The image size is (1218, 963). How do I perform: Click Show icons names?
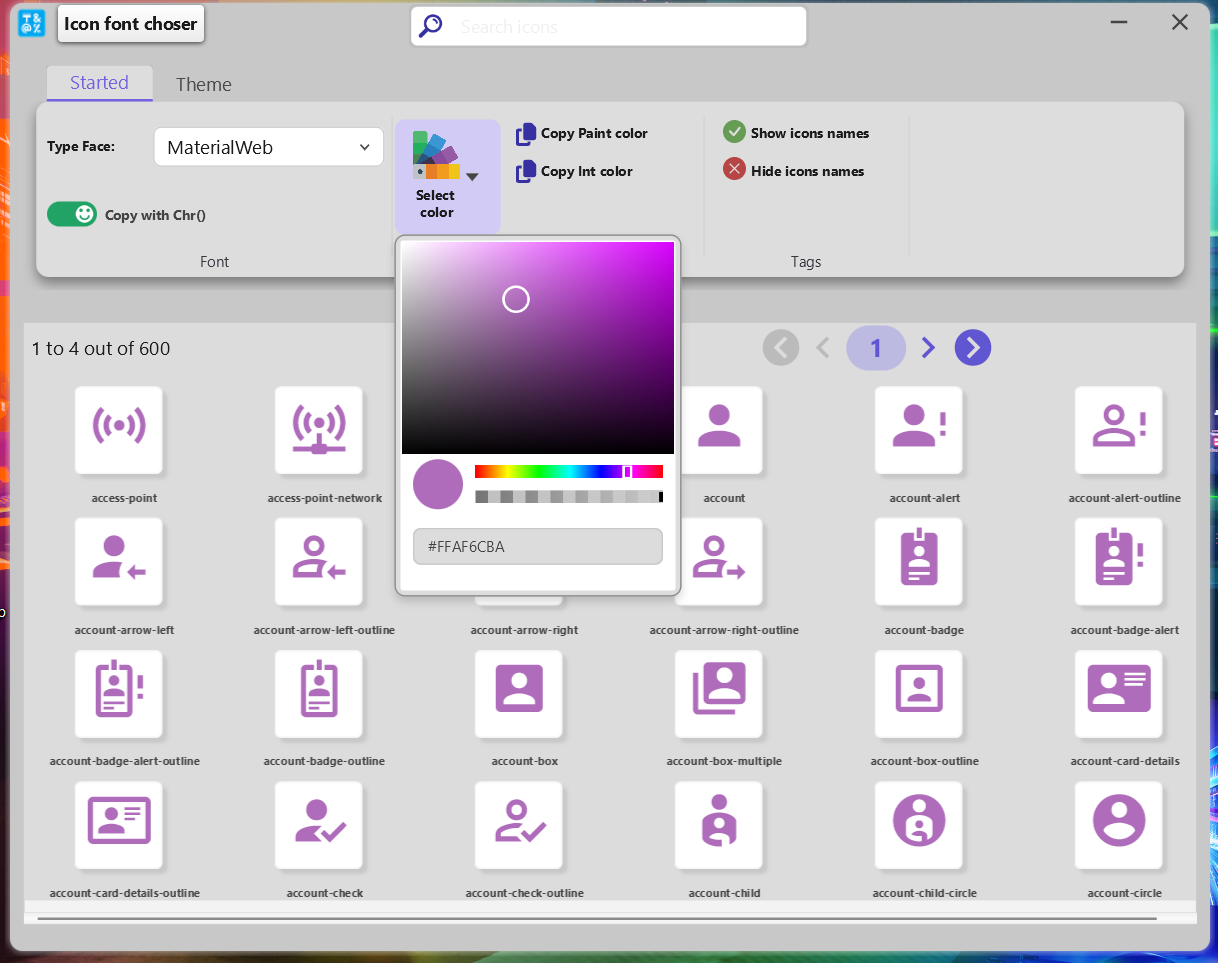tap(796, 132)
